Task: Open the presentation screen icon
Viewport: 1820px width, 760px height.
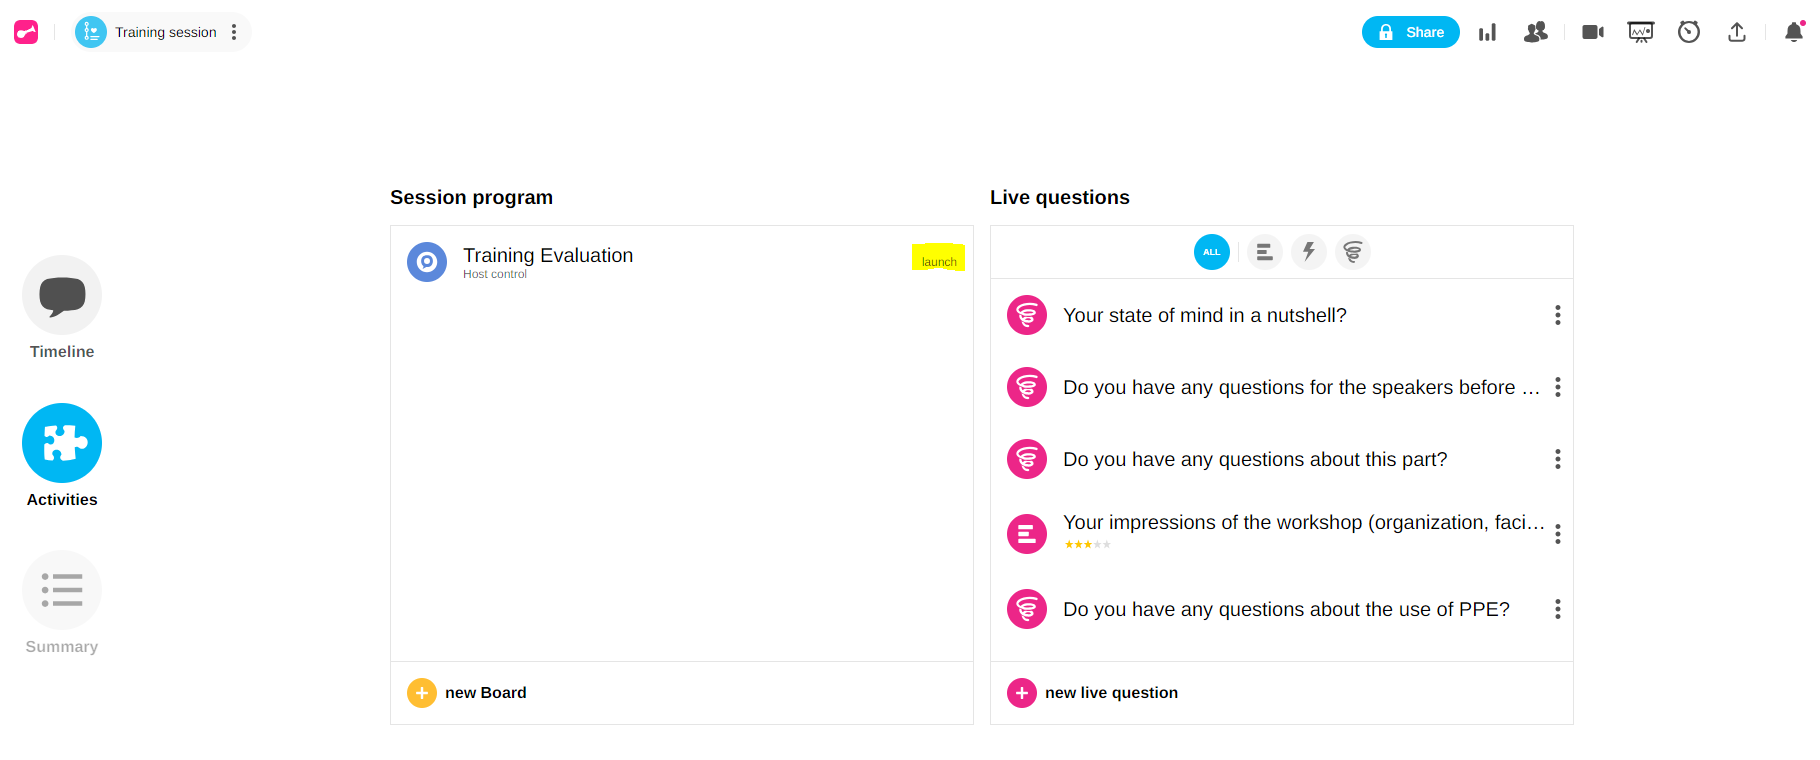Action: click(x=1640, y=32)
